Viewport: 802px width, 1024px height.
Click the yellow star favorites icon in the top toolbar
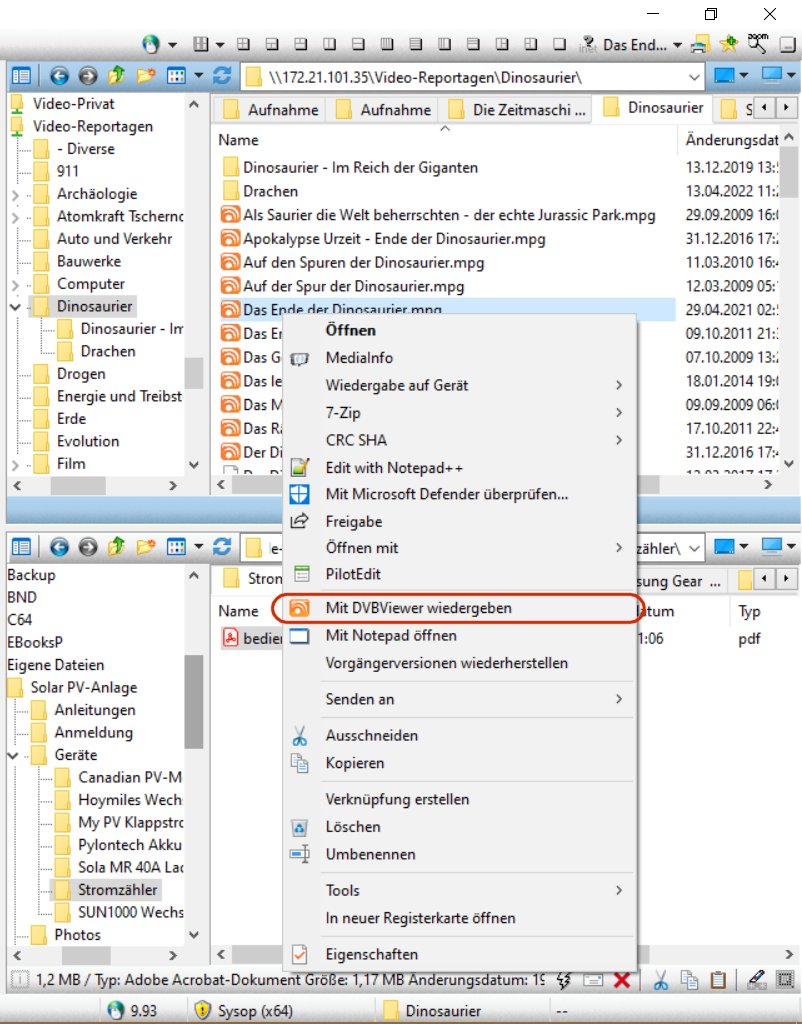click(x=729, y=44)
